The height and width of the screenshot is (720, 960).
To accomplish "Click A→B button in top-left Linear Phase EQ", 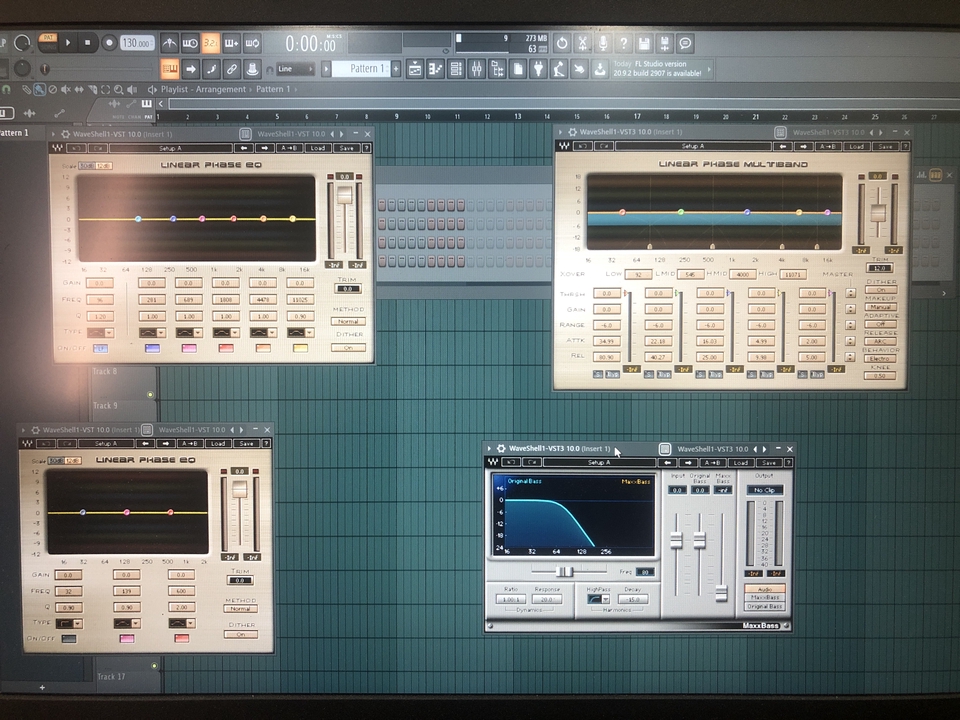I will 288,148.
